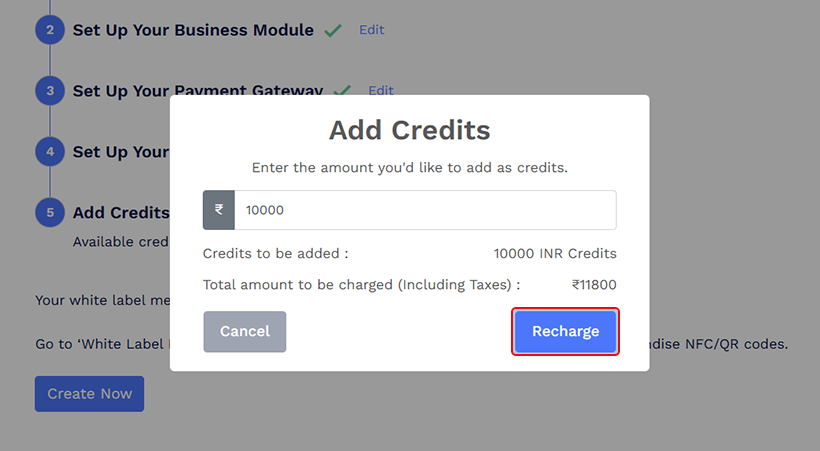Open the Set Up Your Business Module step

193,30
